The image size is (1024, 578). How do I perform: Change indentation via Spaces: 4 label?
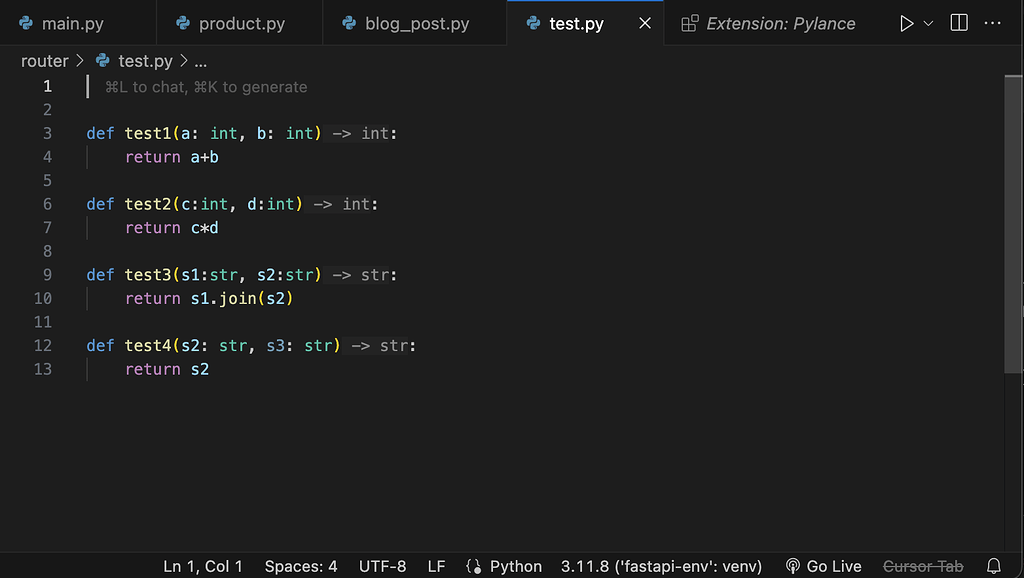click(301, 565)
